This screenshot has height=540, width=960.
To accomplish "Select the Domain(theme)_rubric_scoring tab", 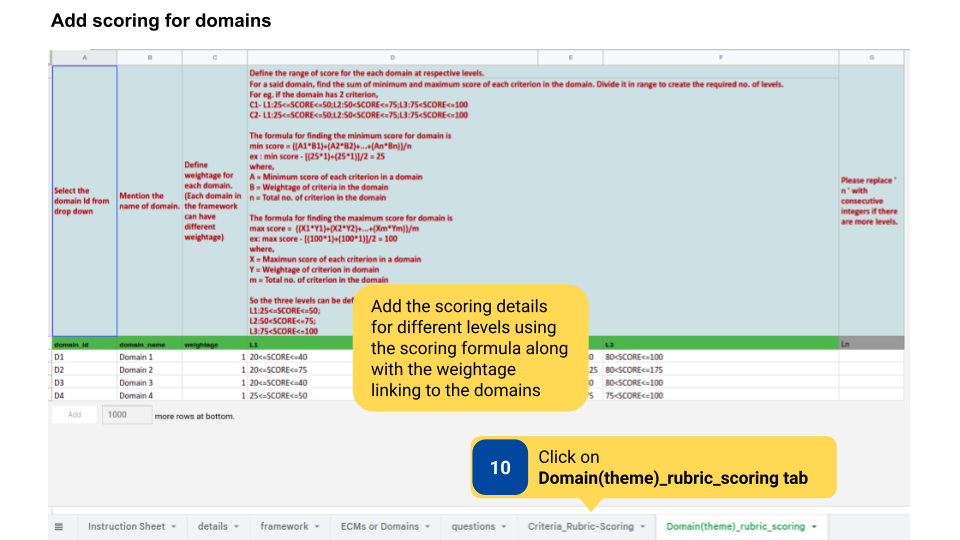I will click(x=735, y=526).
